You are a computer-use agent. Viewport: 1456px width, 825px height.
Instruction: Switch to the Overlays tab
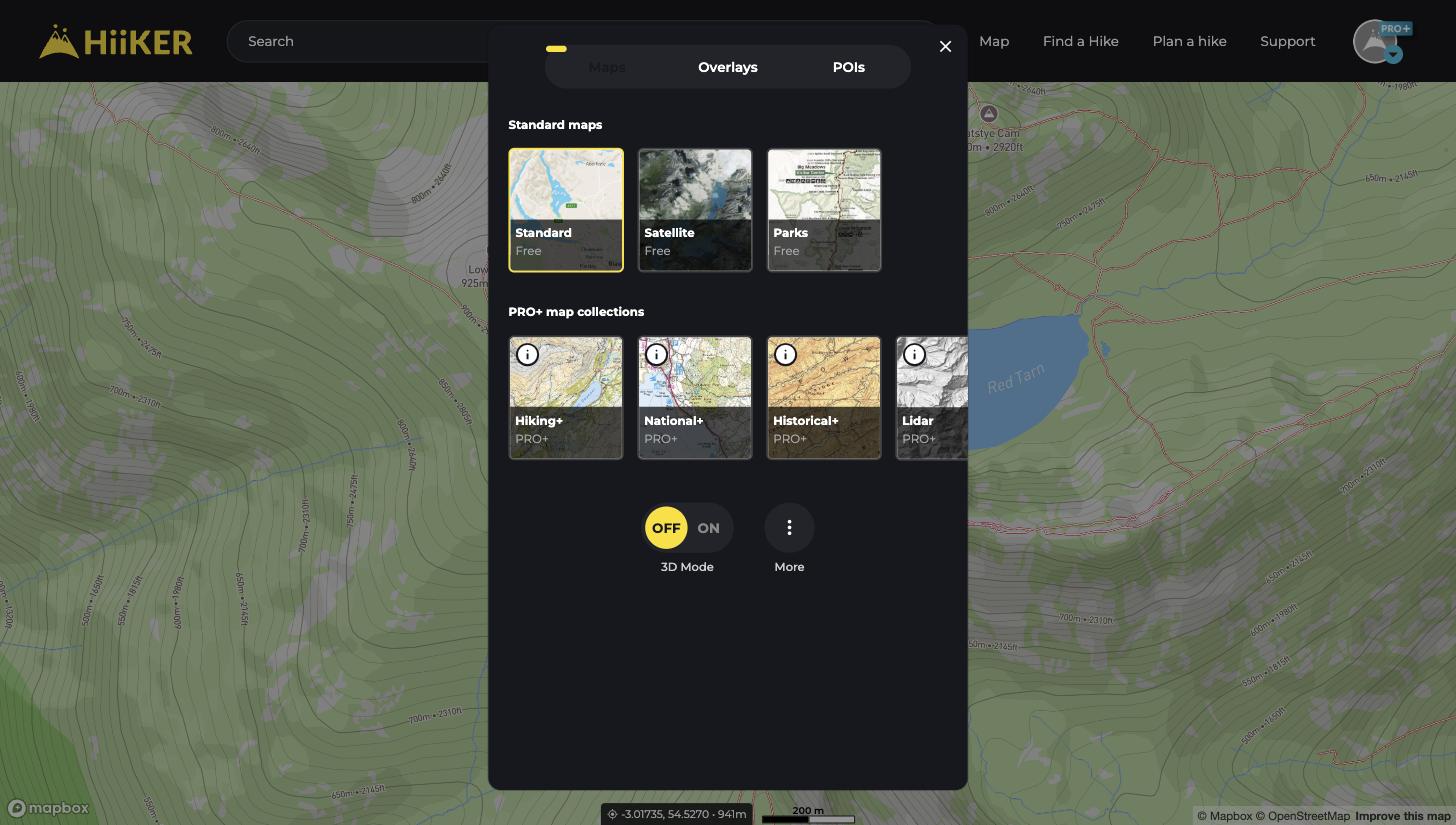point(728,67)
